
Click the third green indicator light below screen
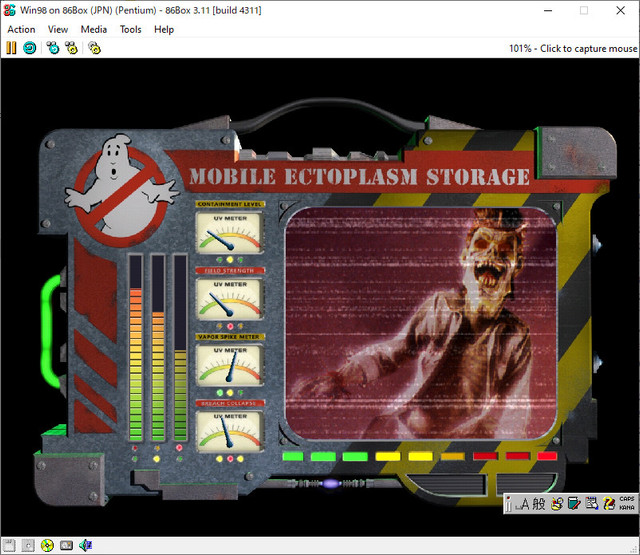coord(355,456)
